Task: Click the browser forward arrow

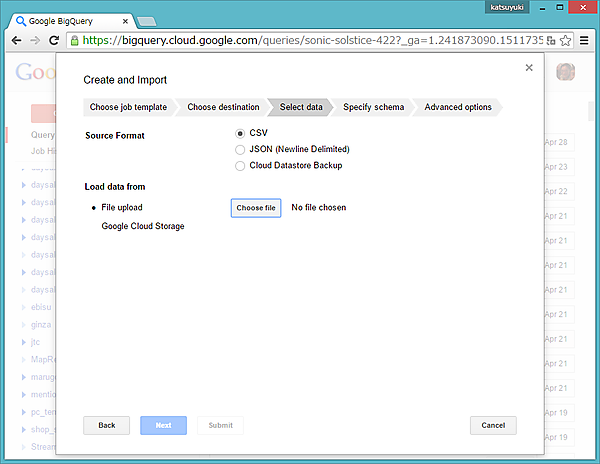Action: click(x=35, y=40)
